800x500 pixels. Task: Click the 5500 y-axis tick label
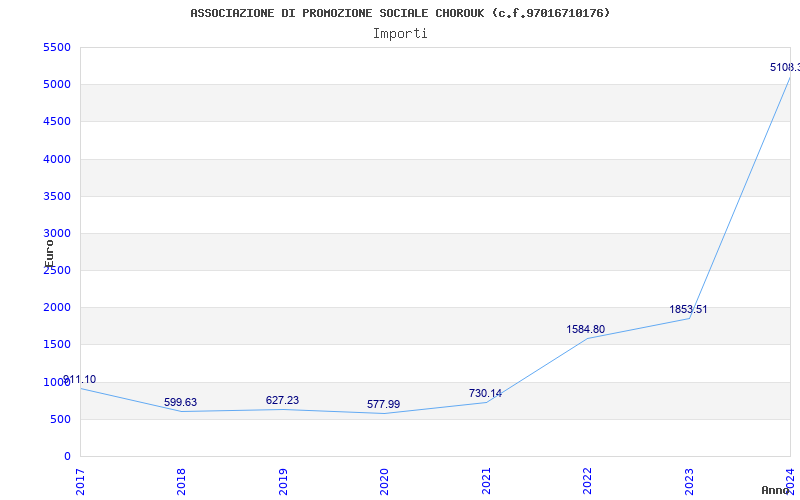[x=57, y=47]
